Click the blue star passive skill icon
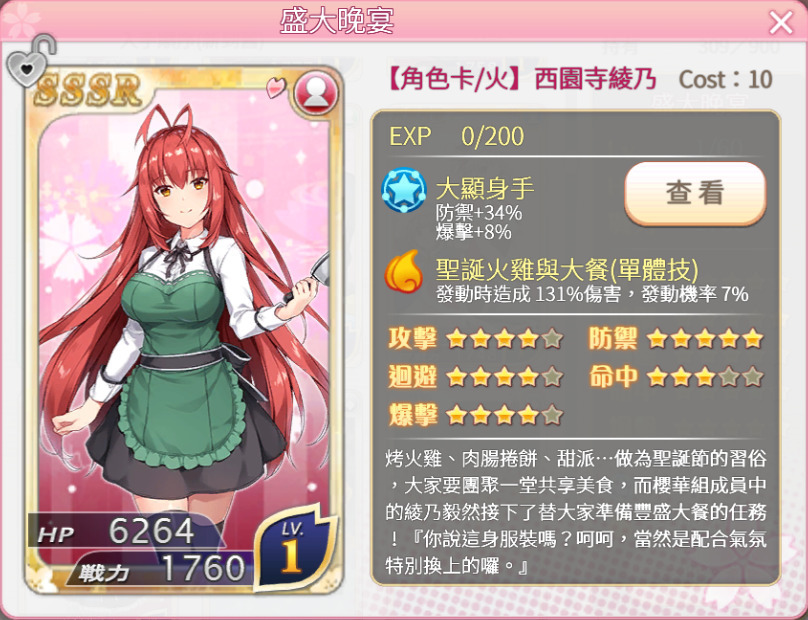Screen dimensions: 808x620 pos(403,191)
